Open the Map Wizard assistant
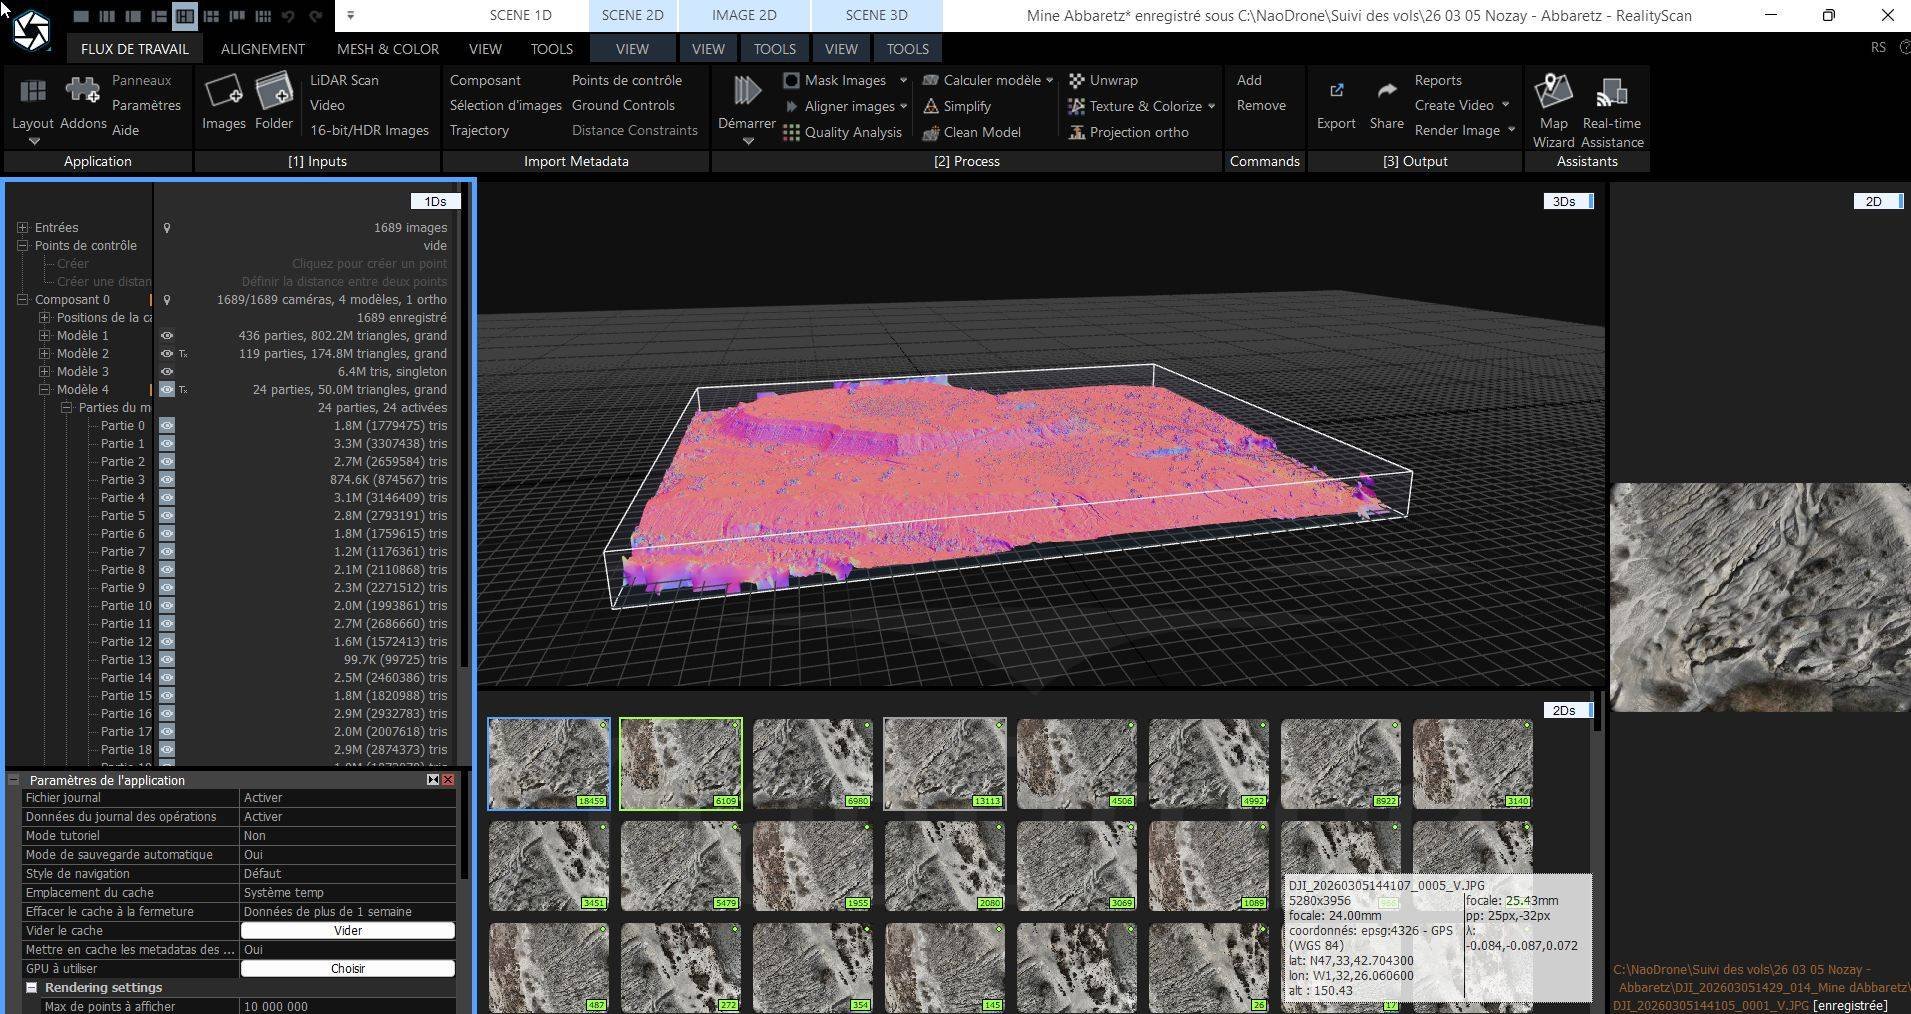 click(x=1553, y=93)
